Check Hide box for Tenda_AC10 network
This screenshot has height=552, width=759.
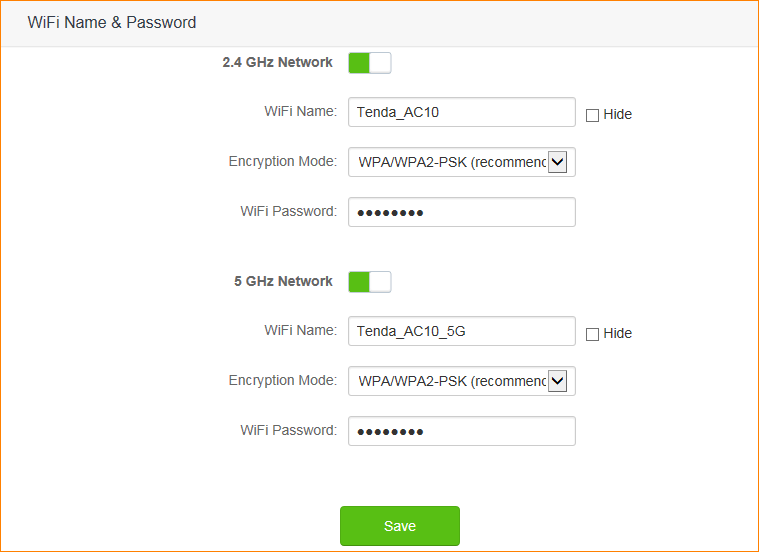(592, 115)
